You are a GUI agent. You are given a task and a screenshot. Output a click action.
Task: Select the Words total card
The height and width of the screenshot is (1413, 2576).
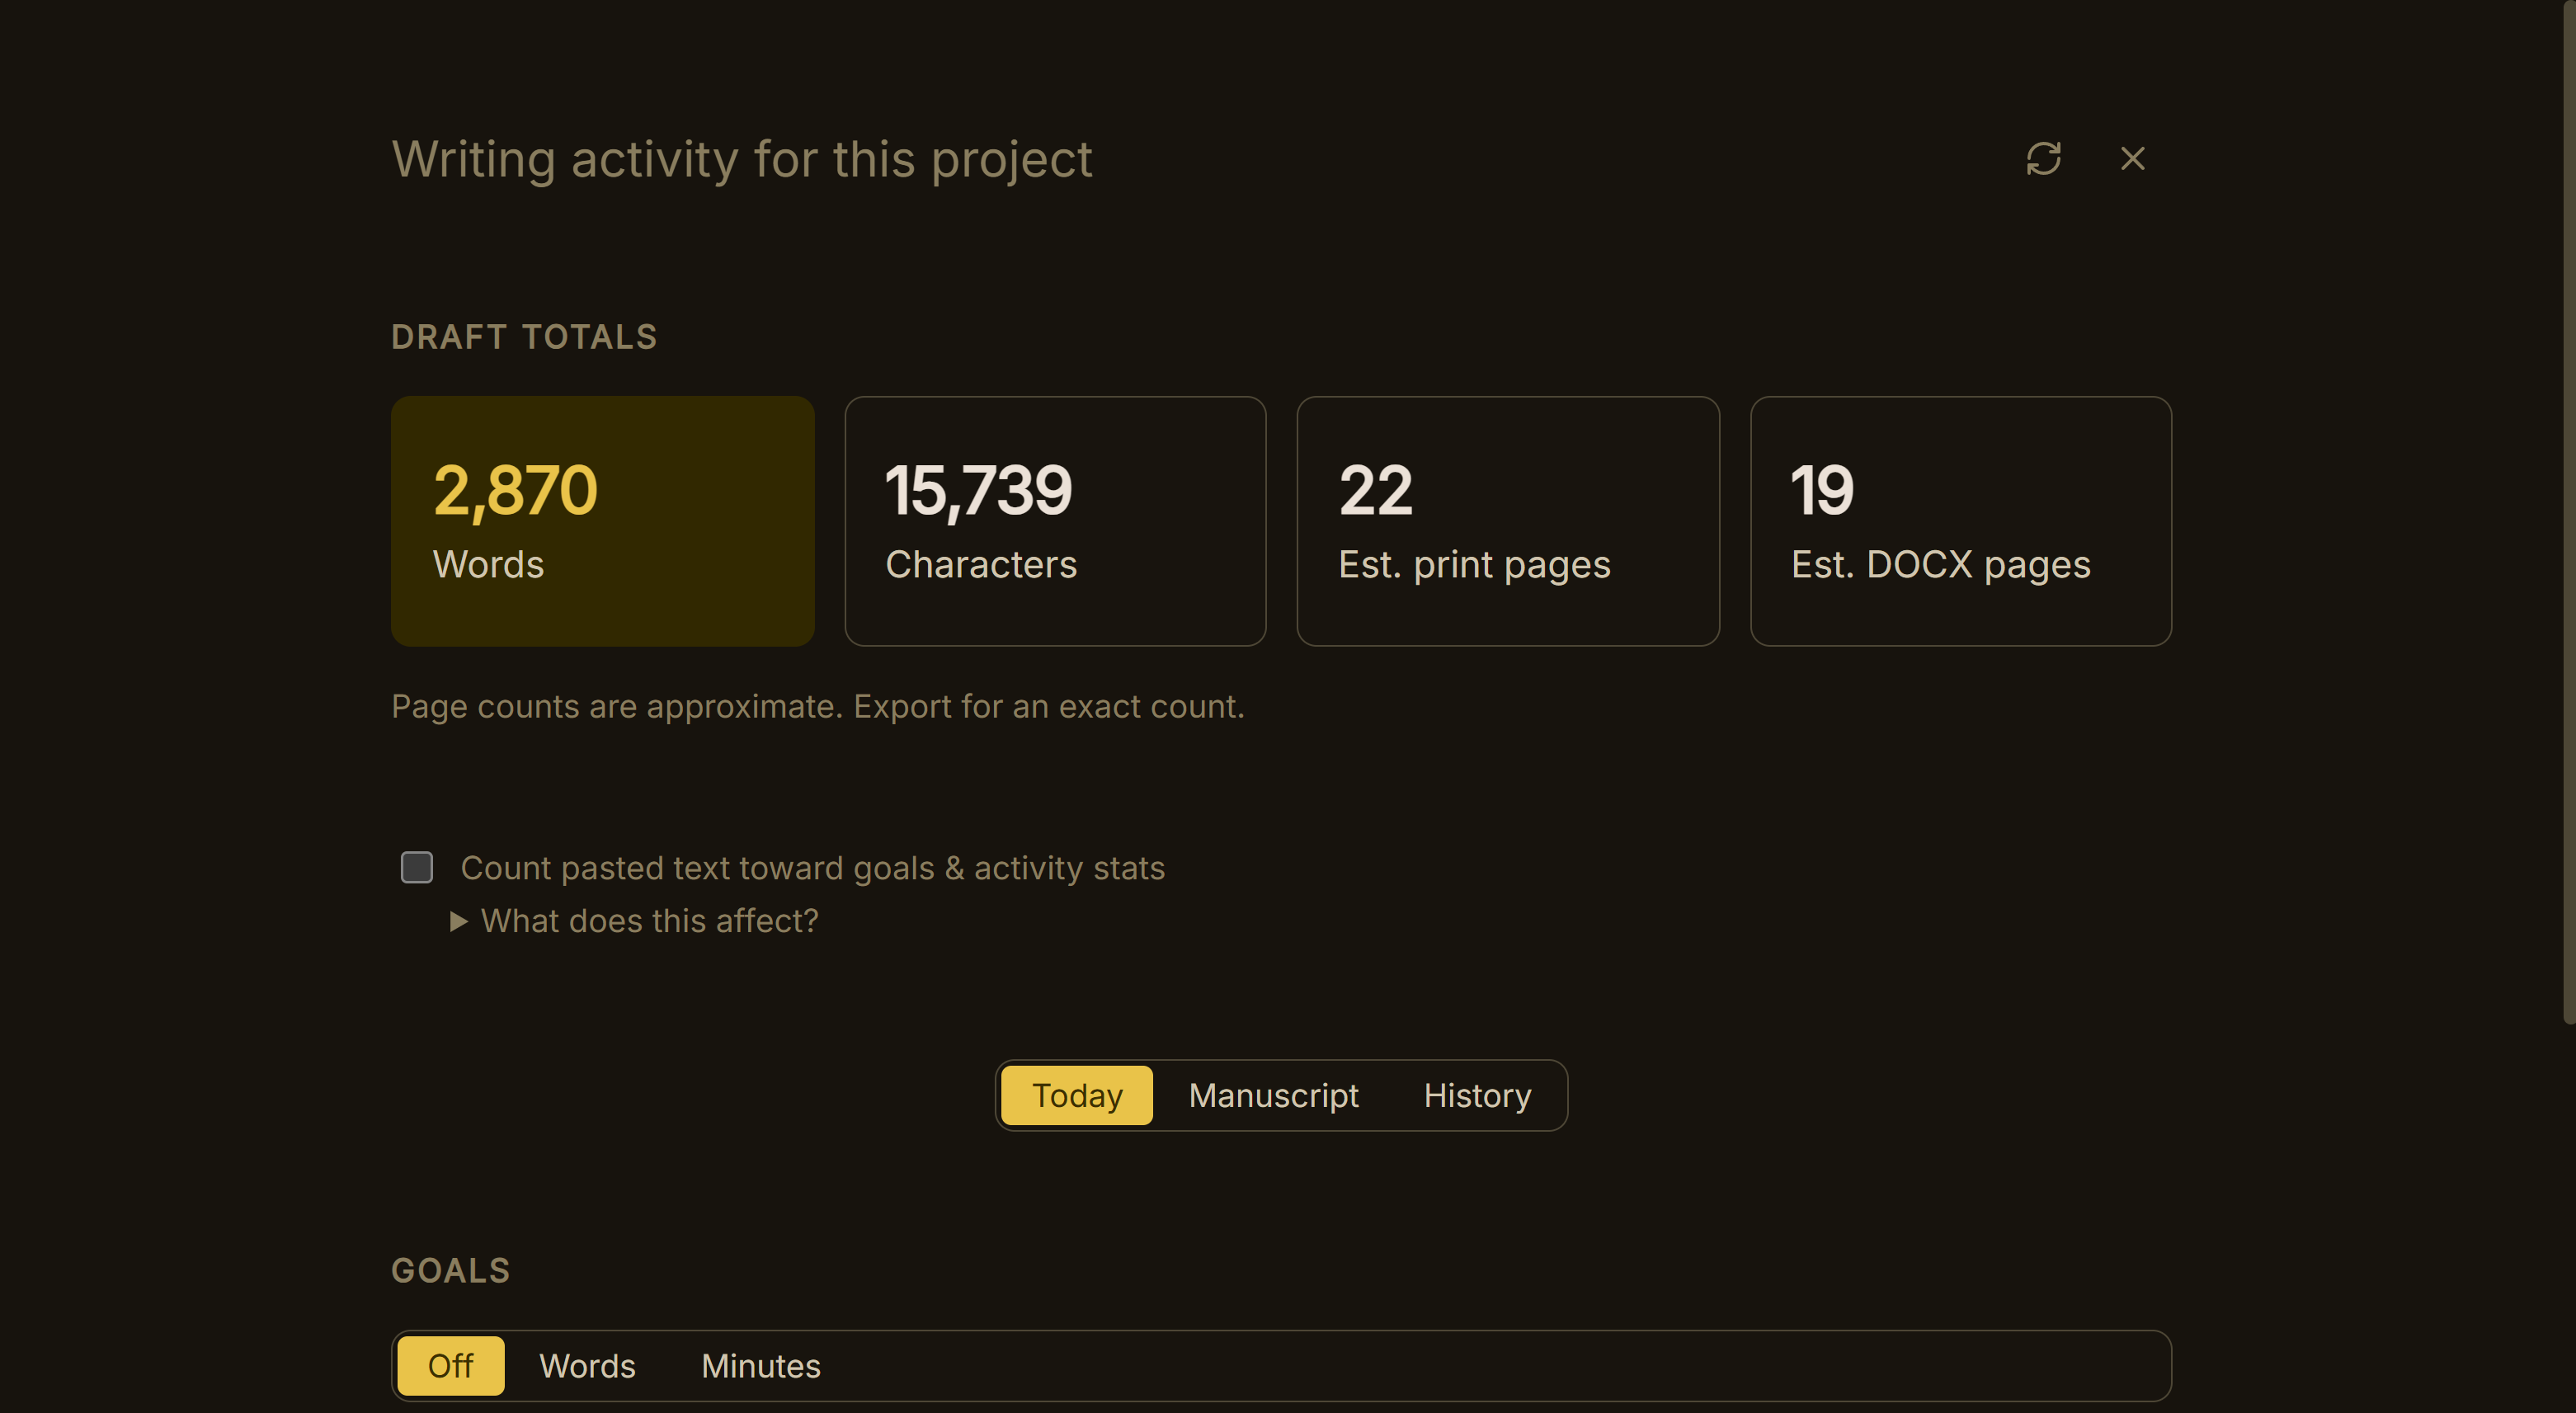(603, 521)
